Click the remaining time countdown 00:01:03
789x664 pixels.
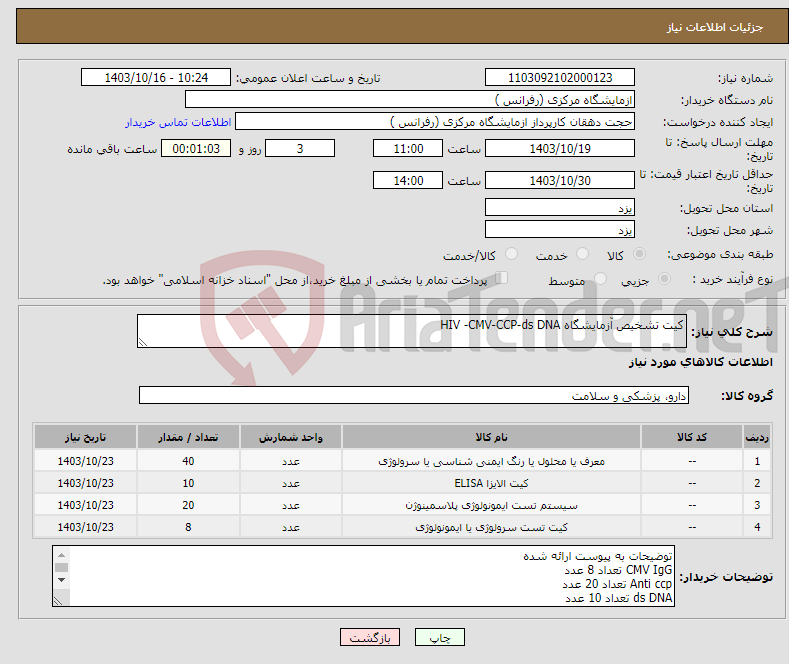196,148
